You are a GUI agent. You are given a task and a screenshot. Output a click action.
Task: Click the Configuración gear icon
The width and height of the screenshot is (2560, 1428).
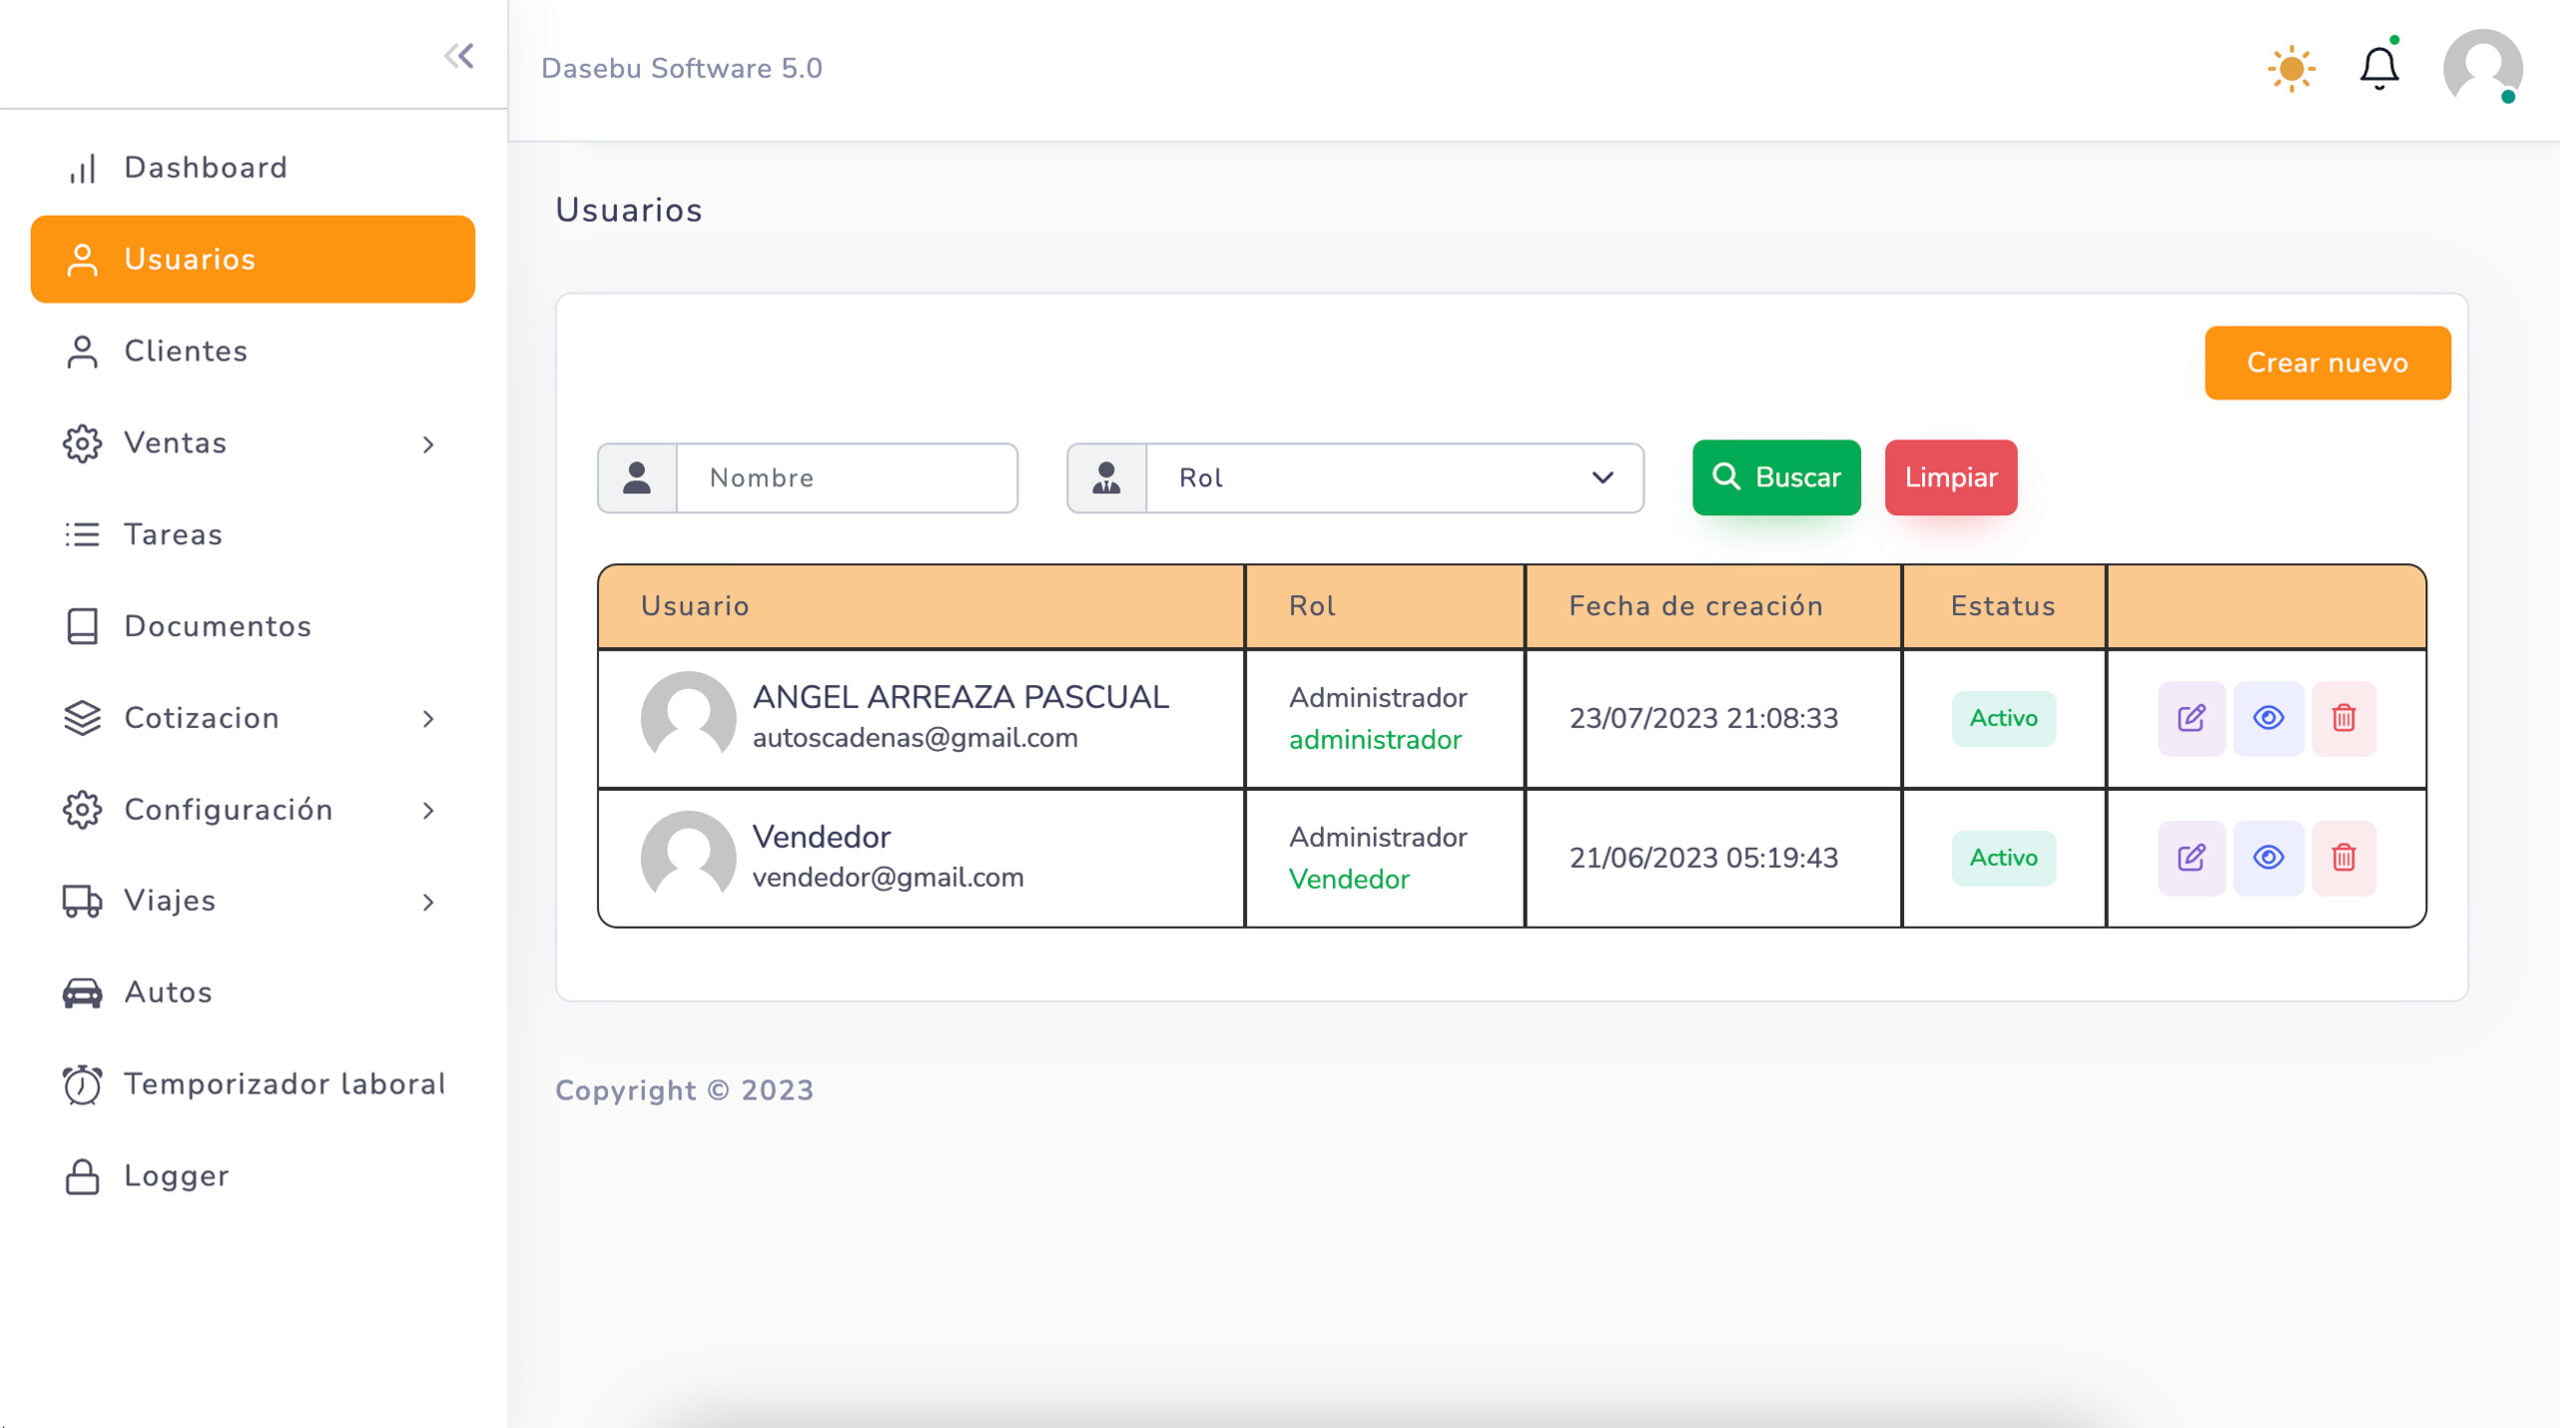pos(82,810)
